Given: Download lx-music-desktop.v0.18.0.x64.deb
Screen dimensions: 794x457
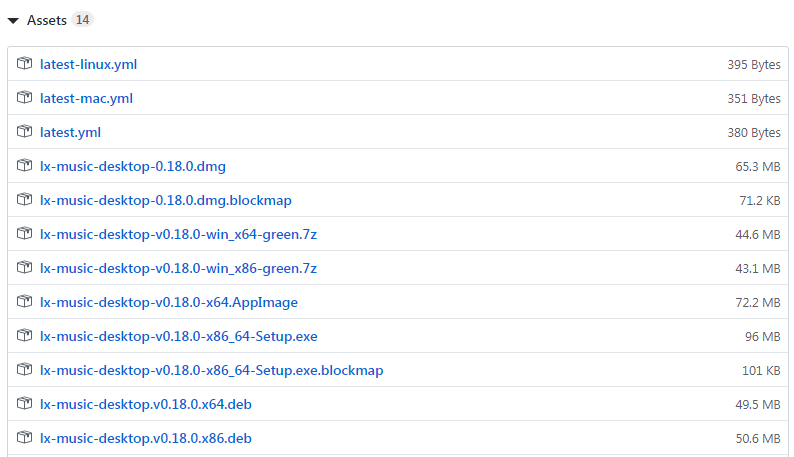Looking at the screenshot, I should tap(146, 404).
